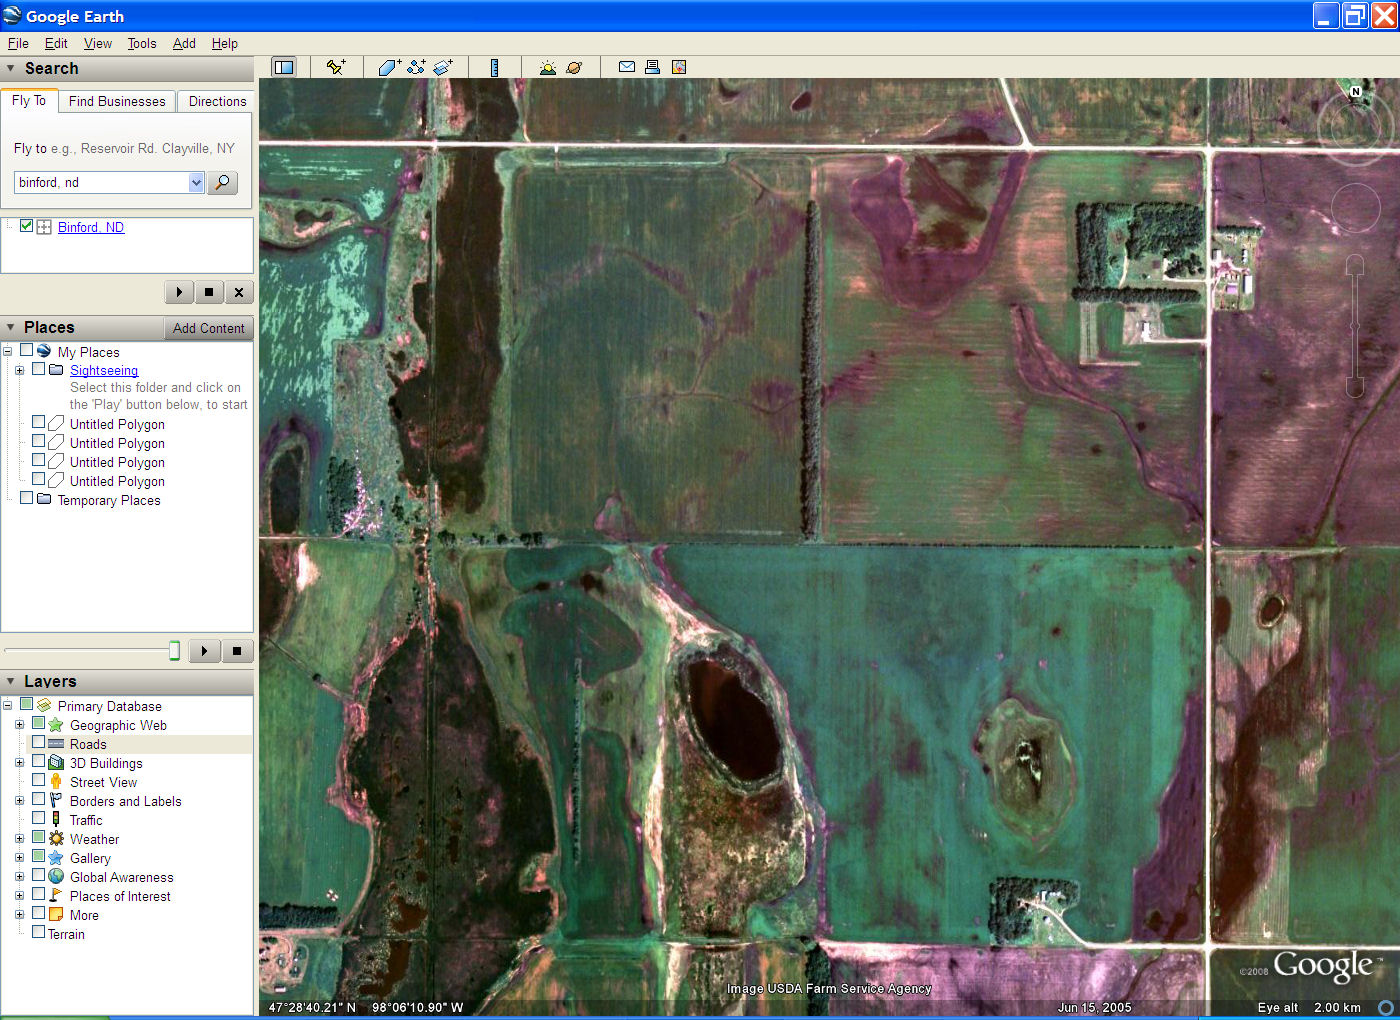Enable the Traffic layer checkbox
This screenshot has width=1400, height=1020.
[x=39, y=818]
